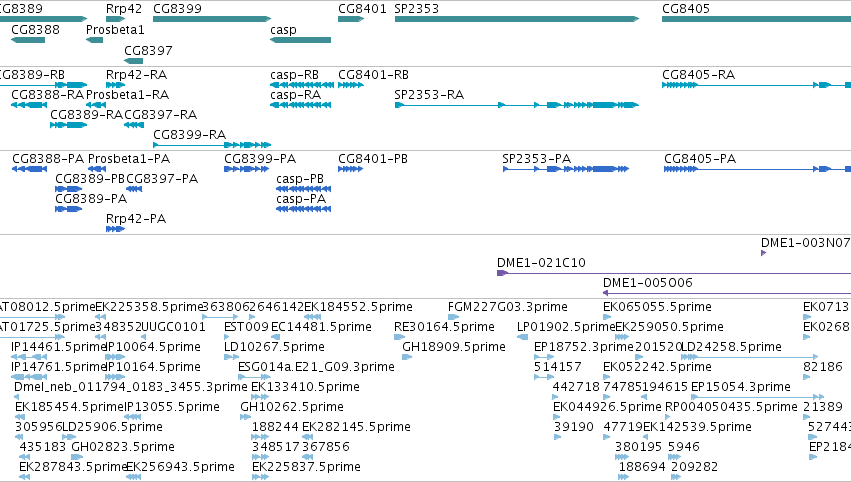Select the casp gene glyph
The width and height of the screenshot is (851, 482).
(x=301, y=40)
